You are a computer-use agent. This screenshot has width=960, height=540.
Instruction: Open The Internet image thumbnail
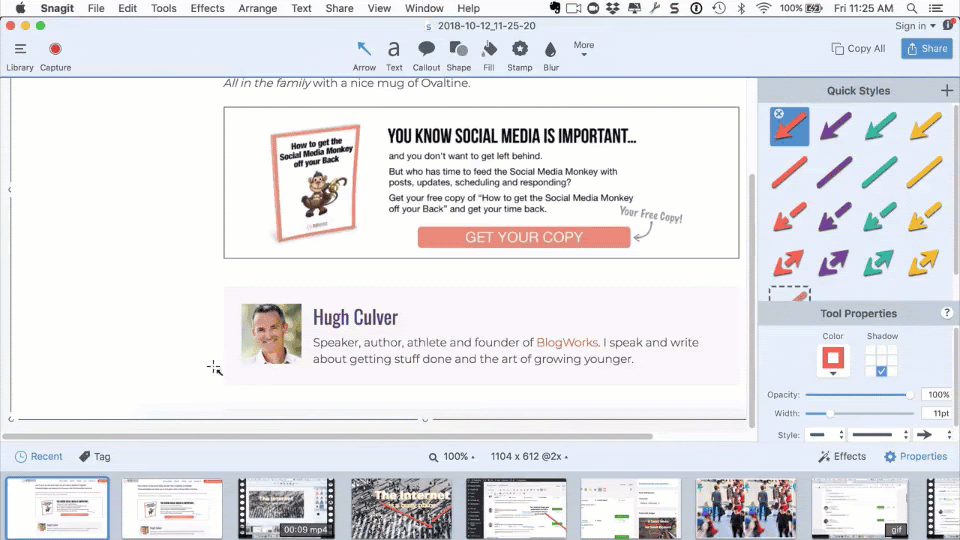point(401,508)
